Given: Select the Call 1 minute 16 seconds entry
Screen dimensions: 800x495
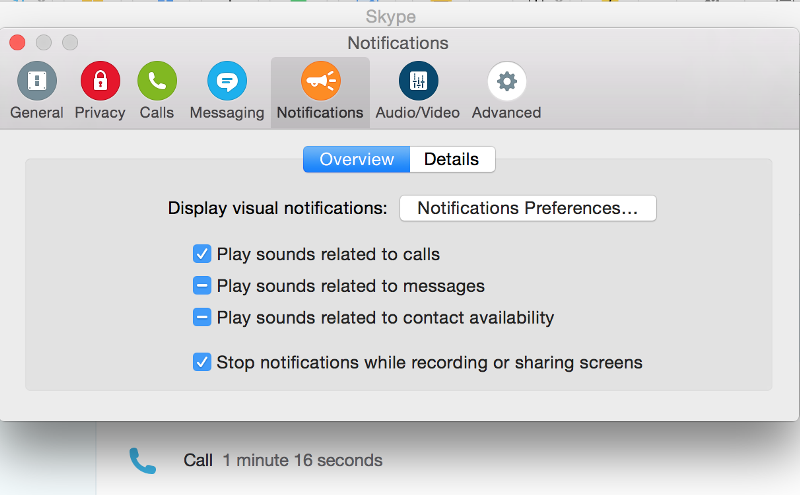Looking at the screenshot, I should [x=283, y=461].
